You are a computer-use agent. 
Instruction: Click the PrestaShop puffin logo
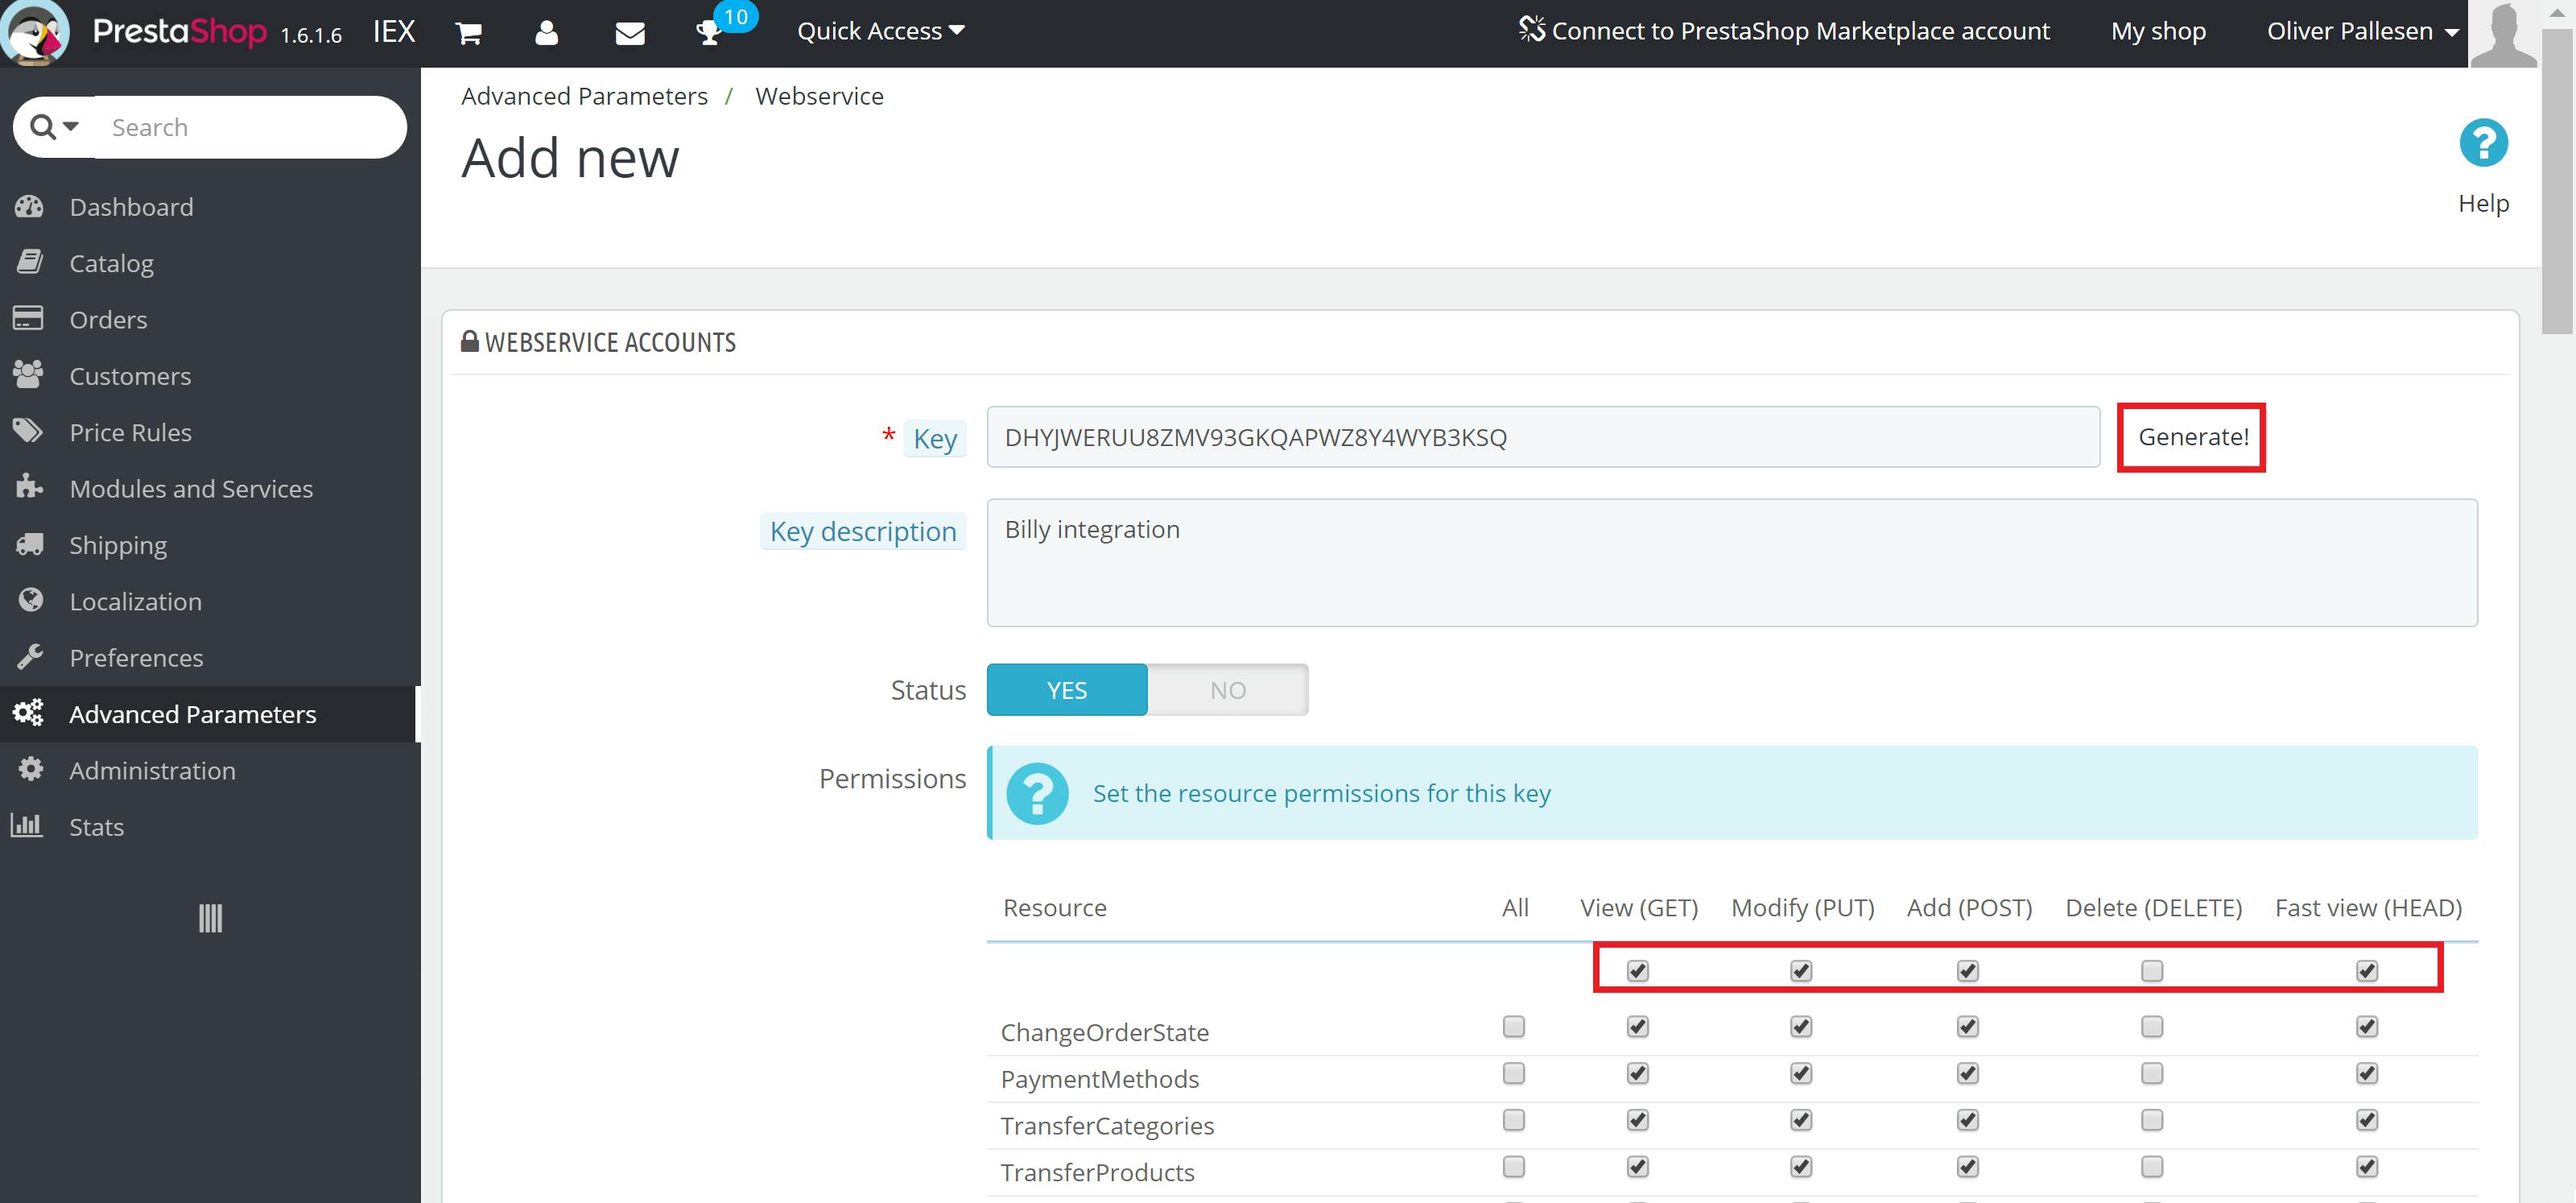click(36, 32)
